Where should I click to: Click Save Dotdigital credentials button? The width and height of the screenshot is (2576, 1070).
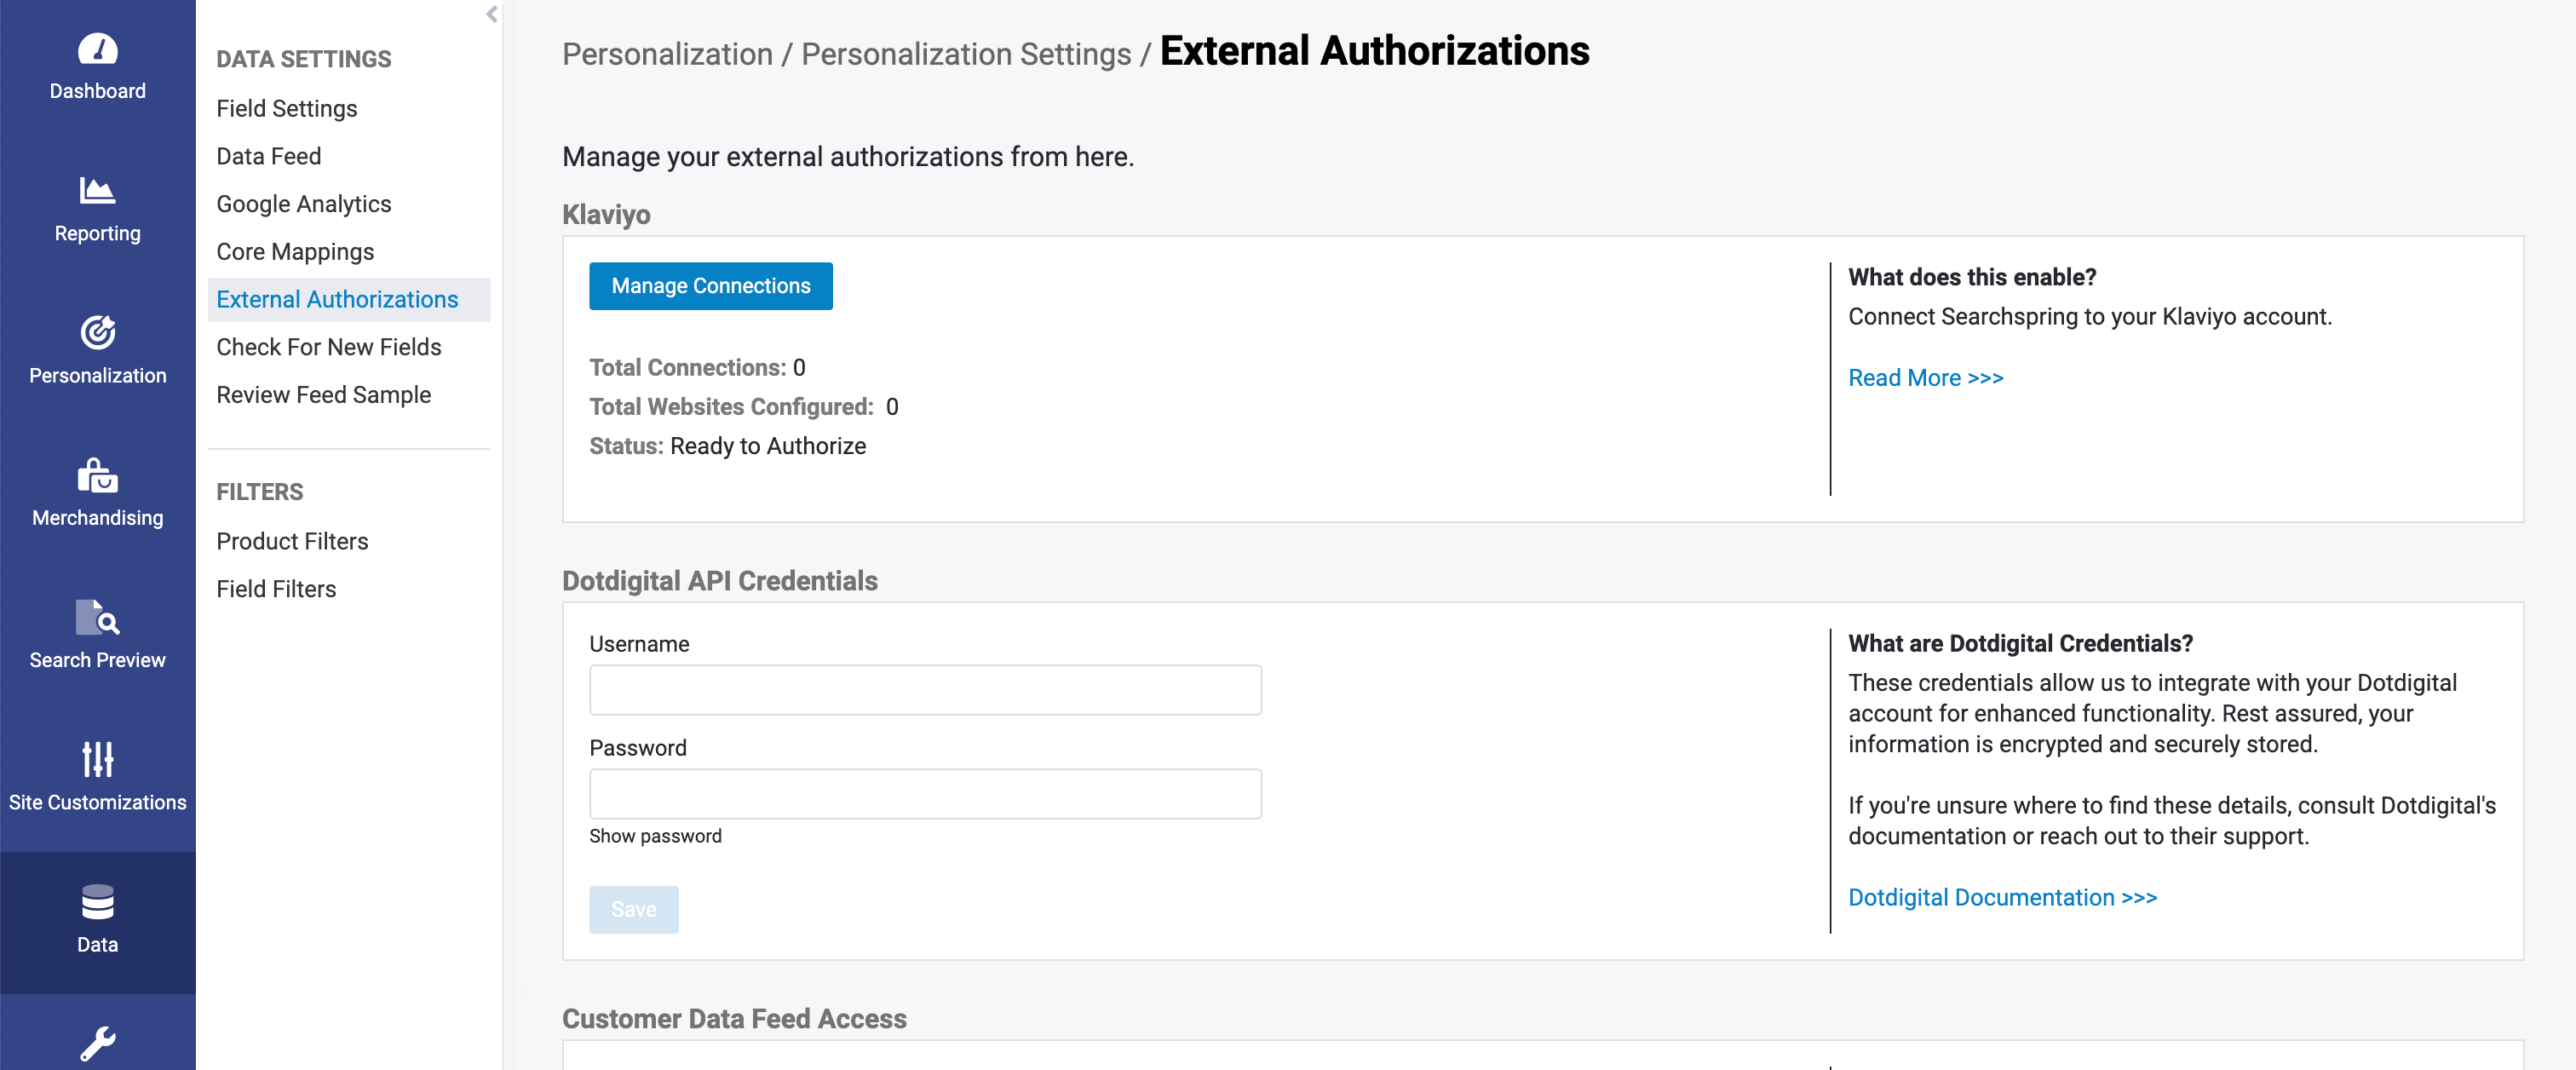click(633, 909)
